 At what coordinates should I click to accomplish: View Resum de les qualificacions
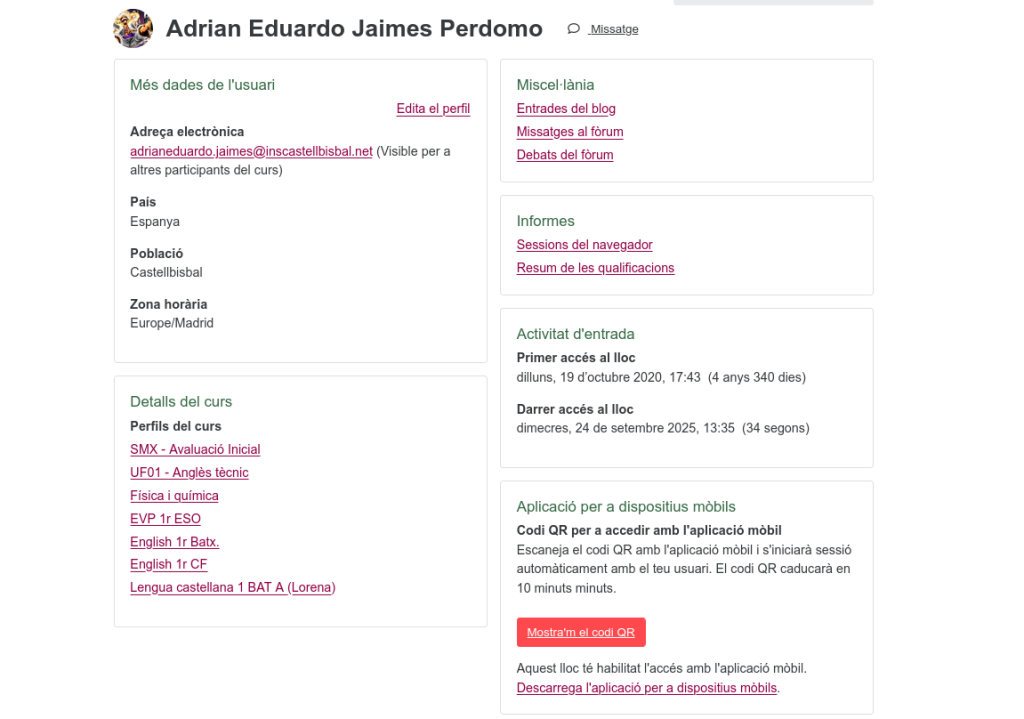click(x=595, y=268)
